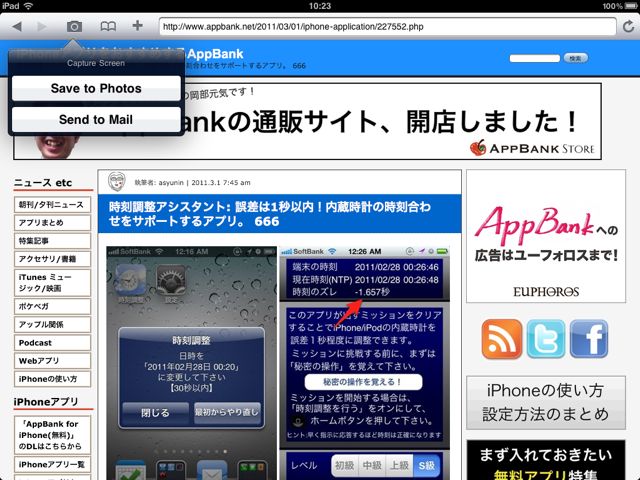Tap the browser forward arrow
This screenshot has height=480, width=640.
(42, 27)
